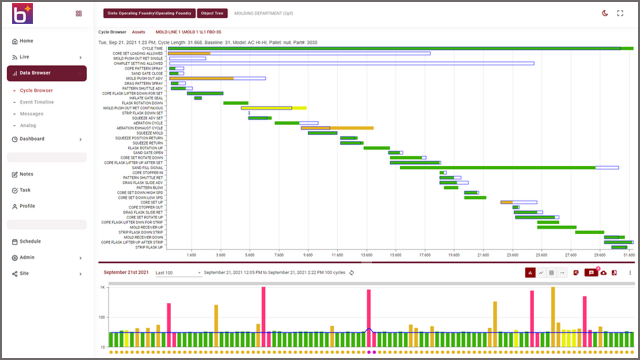Refresh the cycle range
The width and height of the screenshot is (640, 360).
click(x=351, y=273)
